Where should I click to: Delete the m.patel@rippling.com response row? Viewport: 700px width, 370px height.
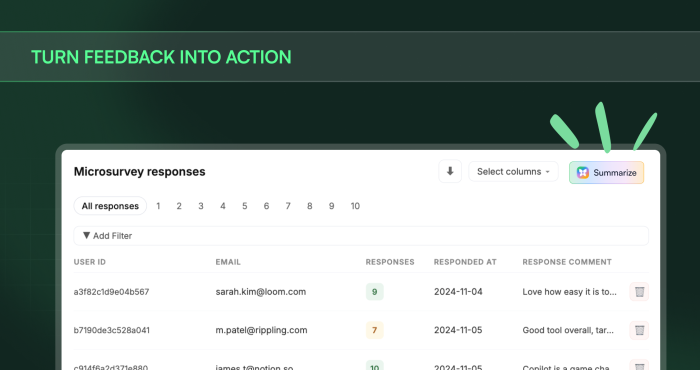pyautogui.click(x=639, y=330)
